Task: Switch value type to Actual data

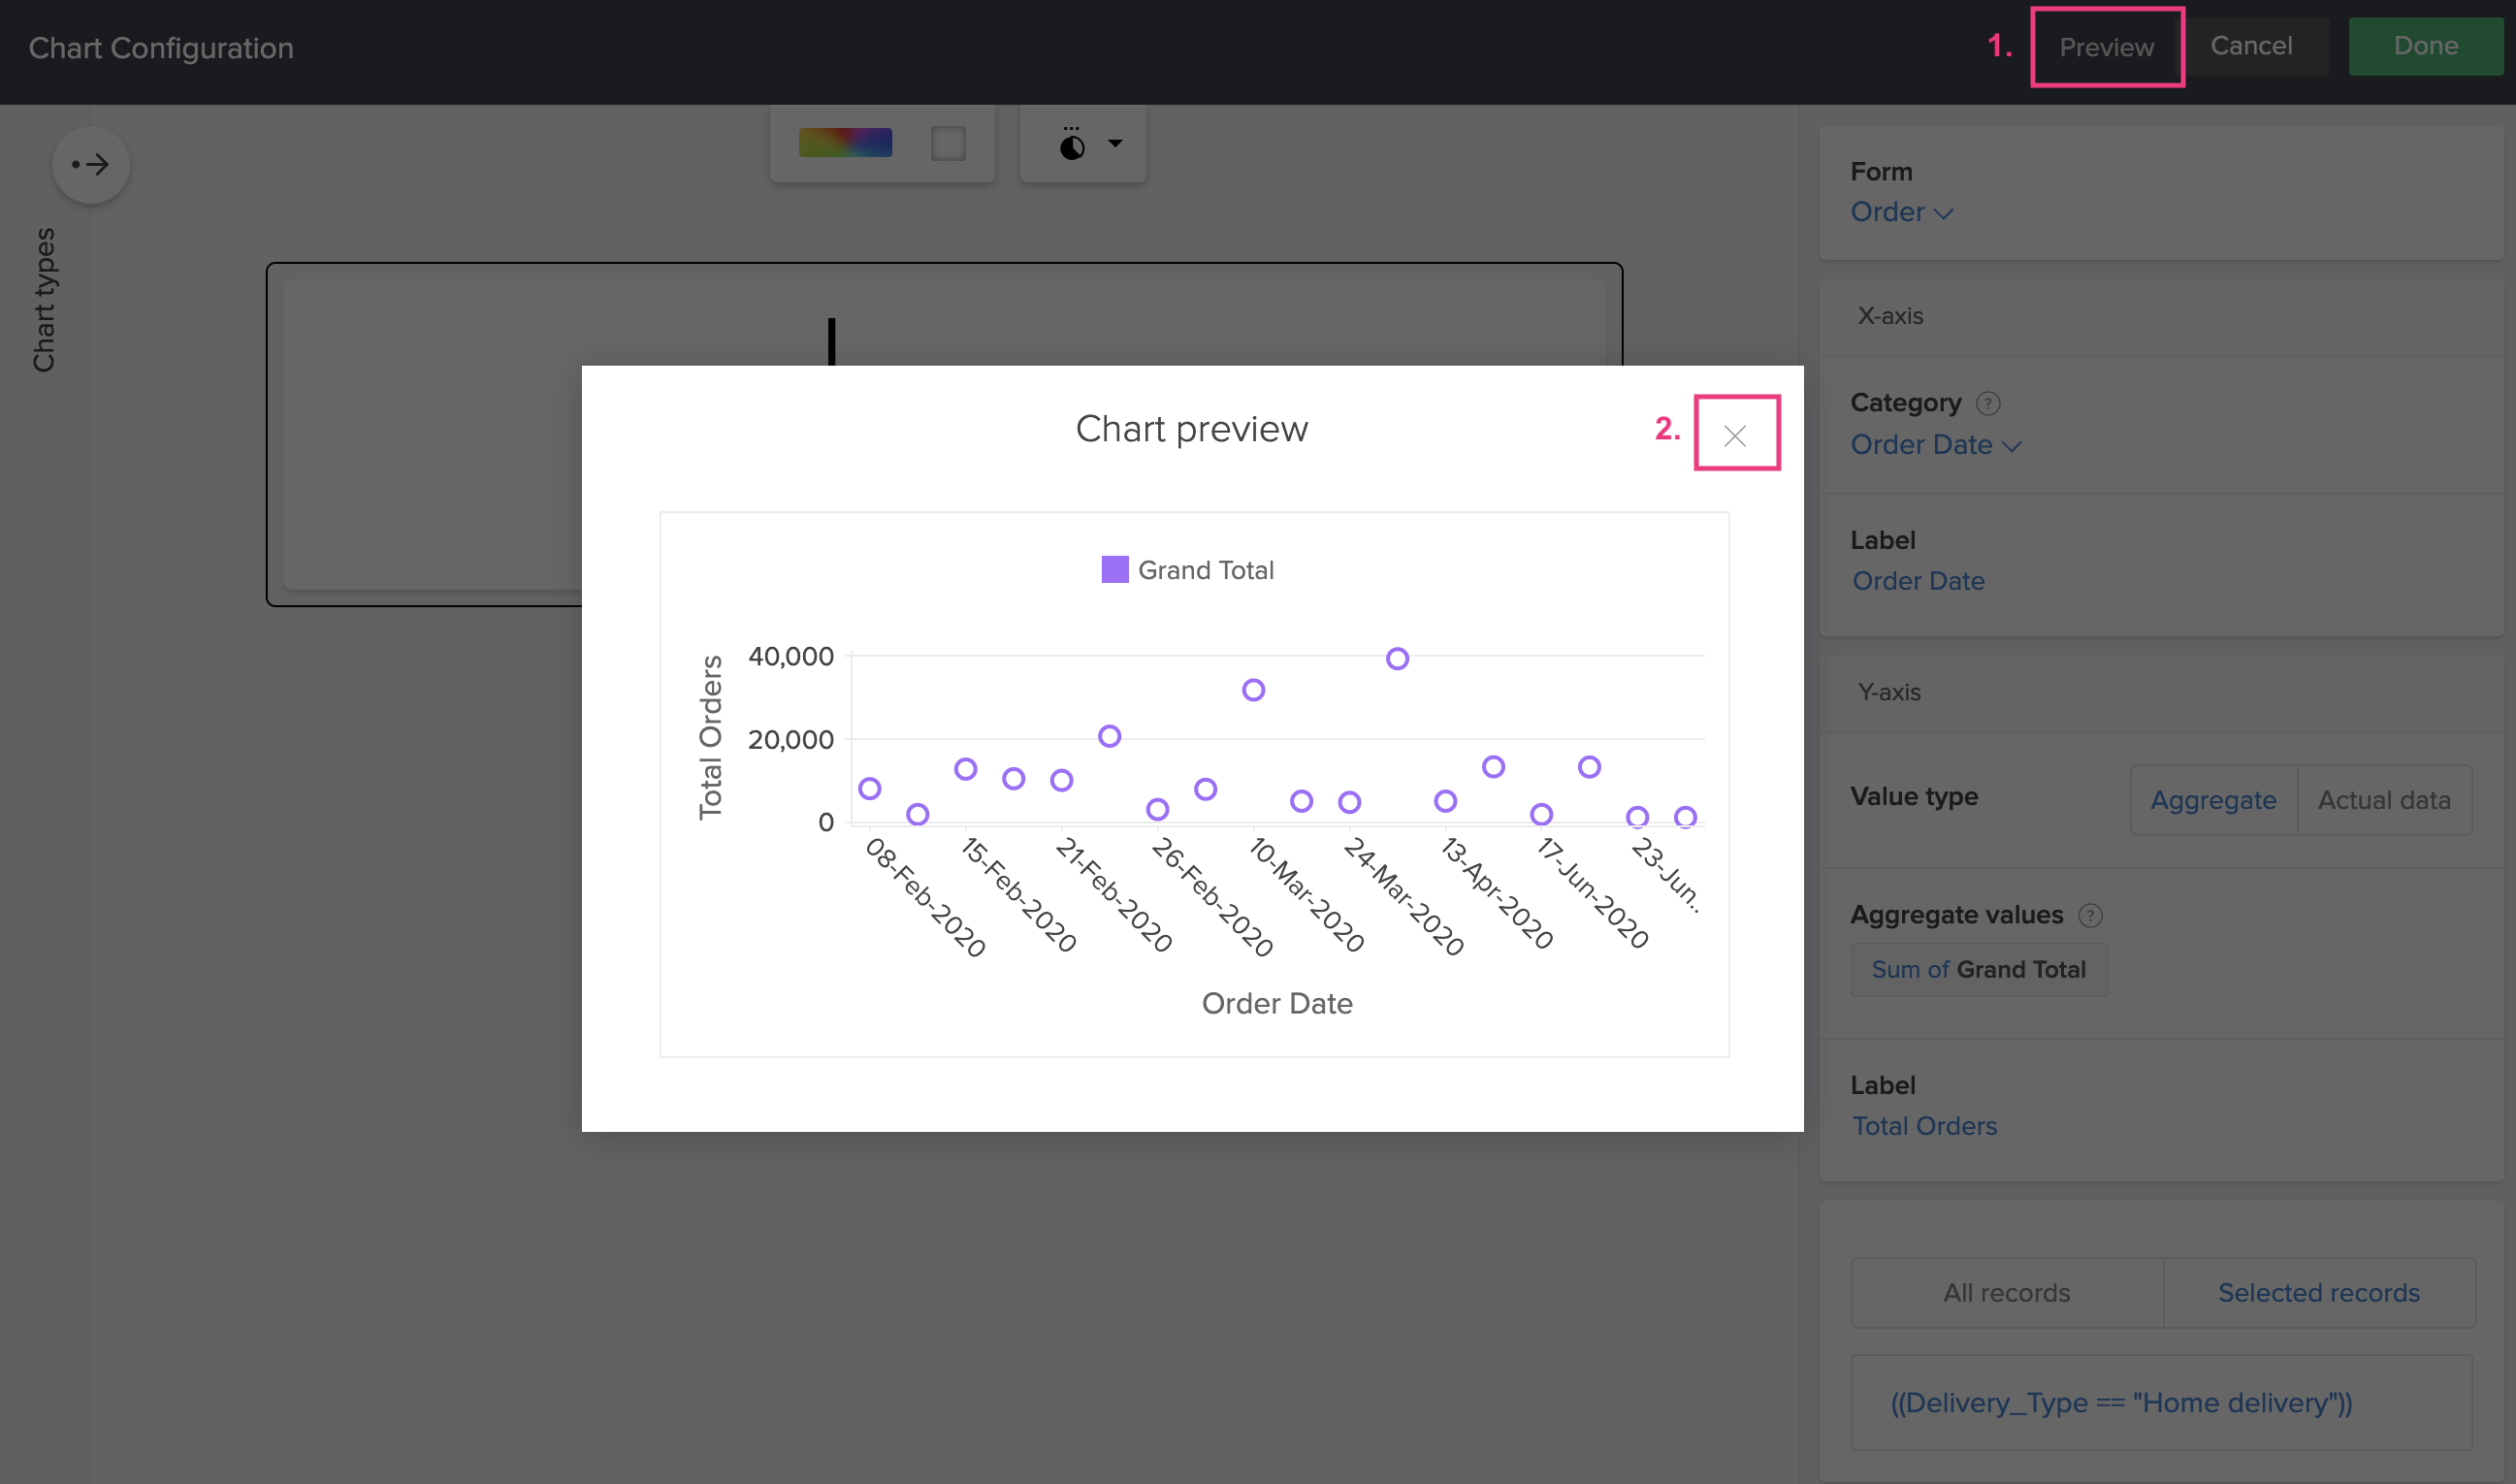Action: (x=2383, y=800)
